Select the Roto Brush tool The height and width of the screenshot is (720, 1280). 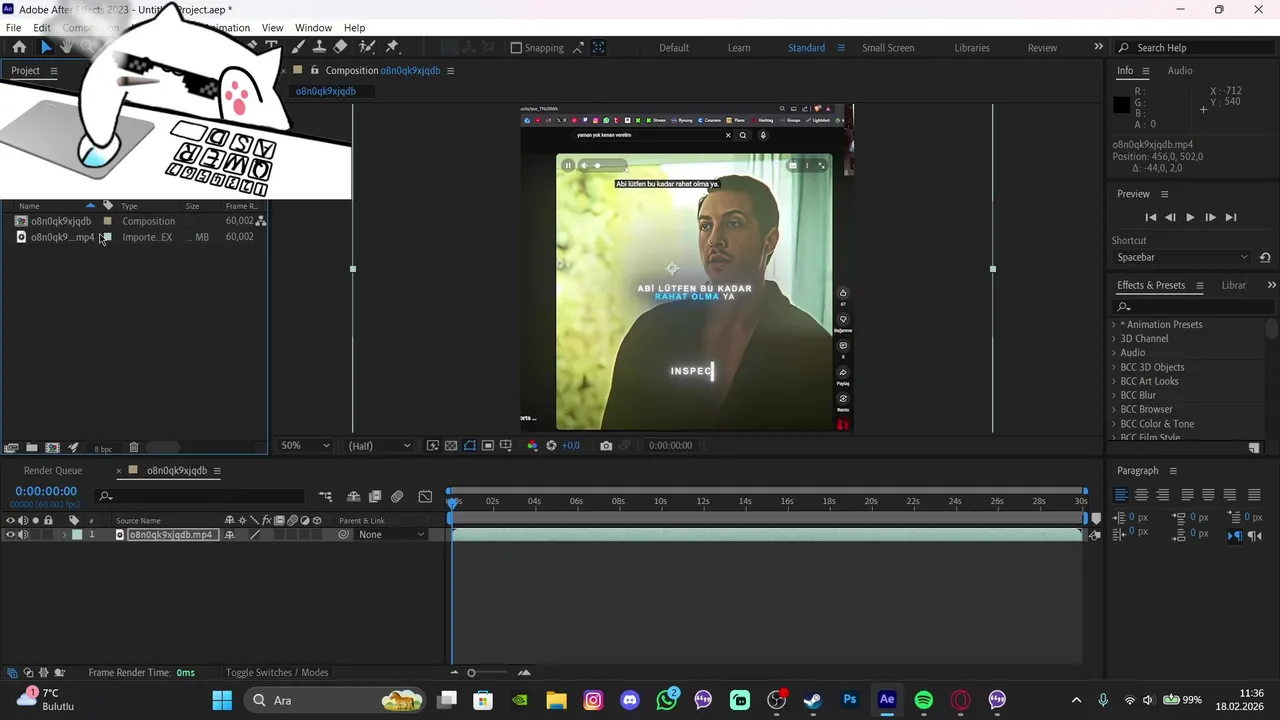point(366,47)
